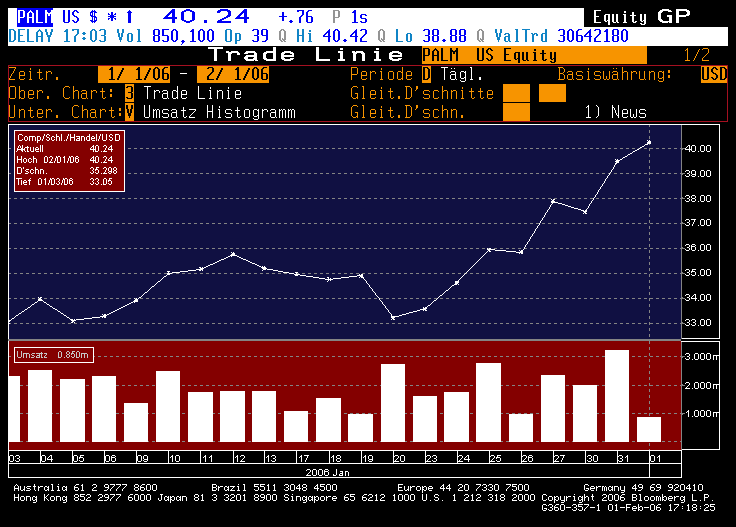Click the Tief 01/03/06 legend row
736x527 pixels.
point(65,182)
